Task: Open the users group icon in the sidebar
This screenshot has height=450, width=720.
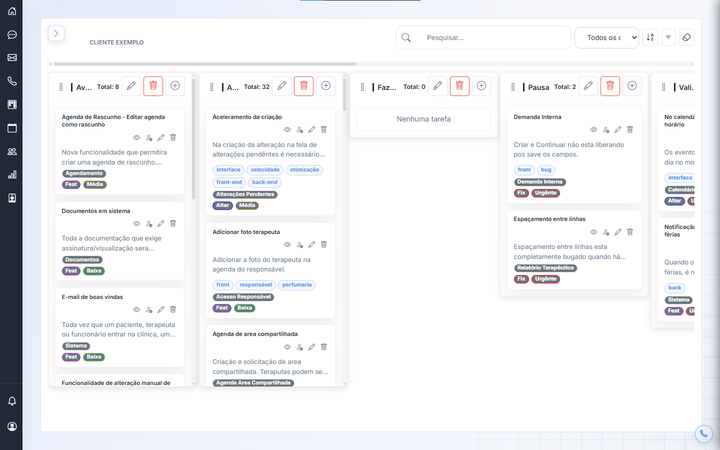Action: coord(12,151)
